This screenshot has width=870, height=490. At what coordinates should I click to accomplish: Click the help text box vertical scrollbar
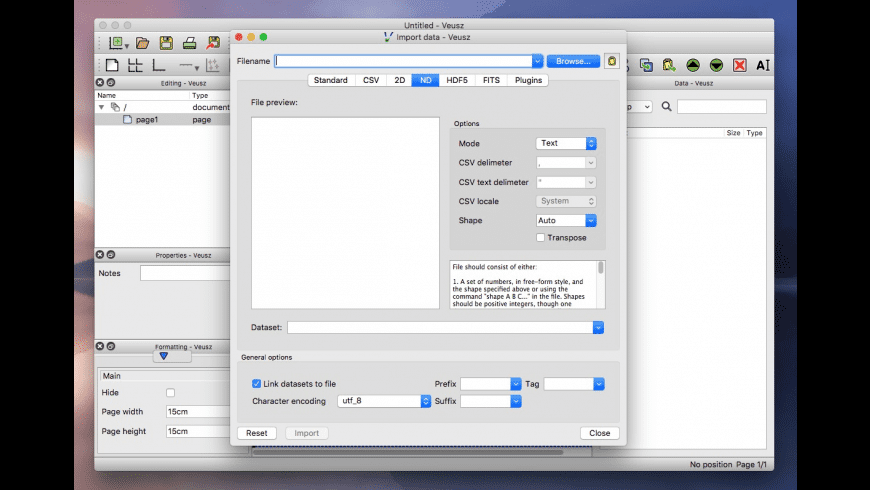pos(601,284)
